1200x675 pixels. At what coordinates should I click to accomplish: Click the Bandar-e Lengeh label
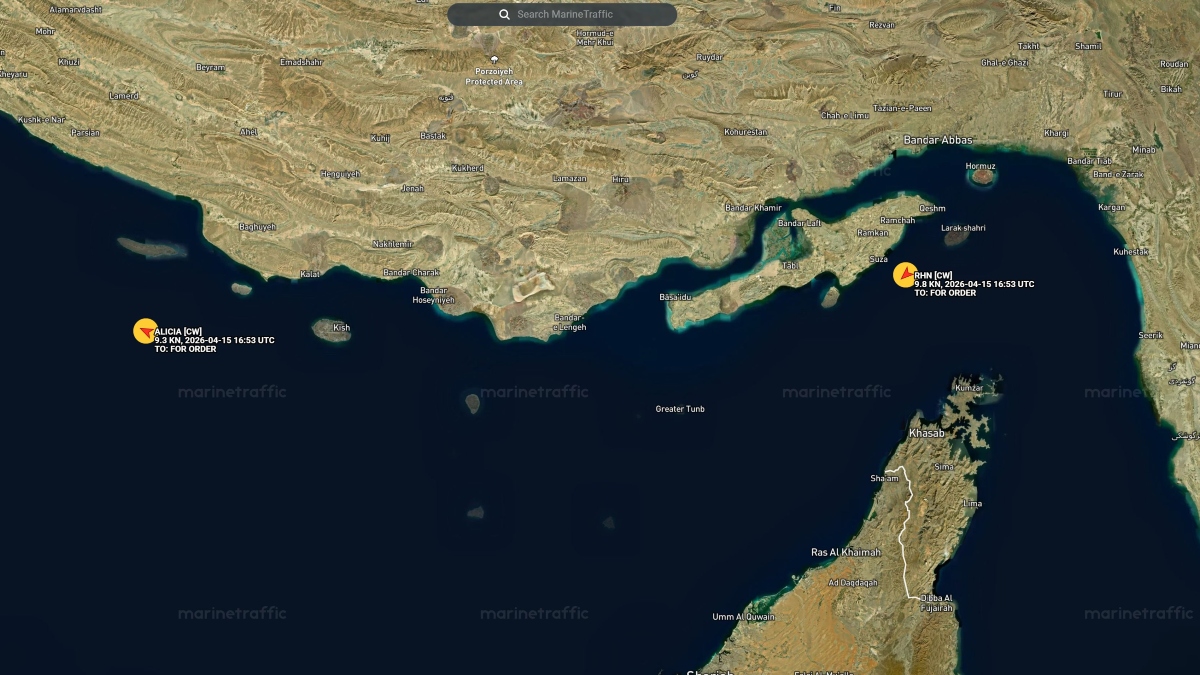[x=570, y=323]
